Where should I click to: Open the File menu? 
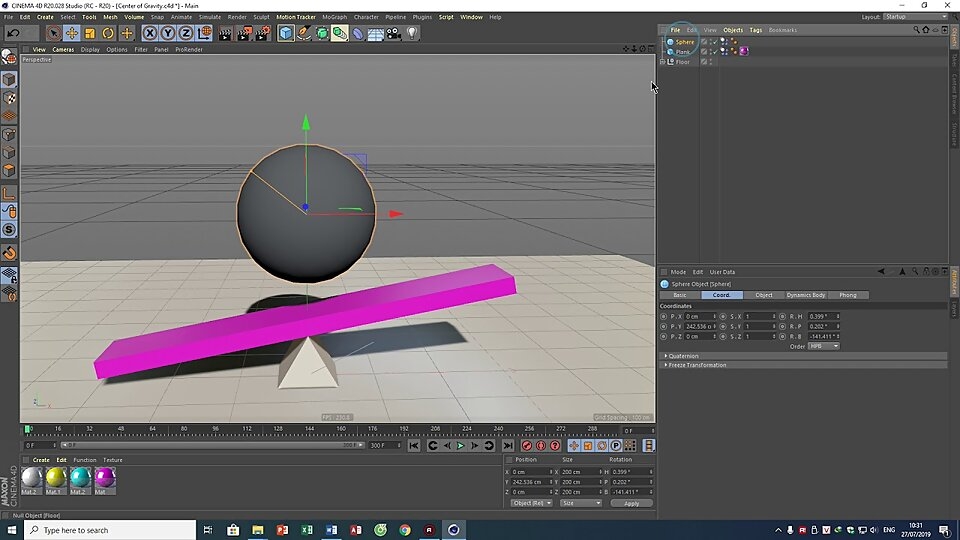(x=9, y=17)
